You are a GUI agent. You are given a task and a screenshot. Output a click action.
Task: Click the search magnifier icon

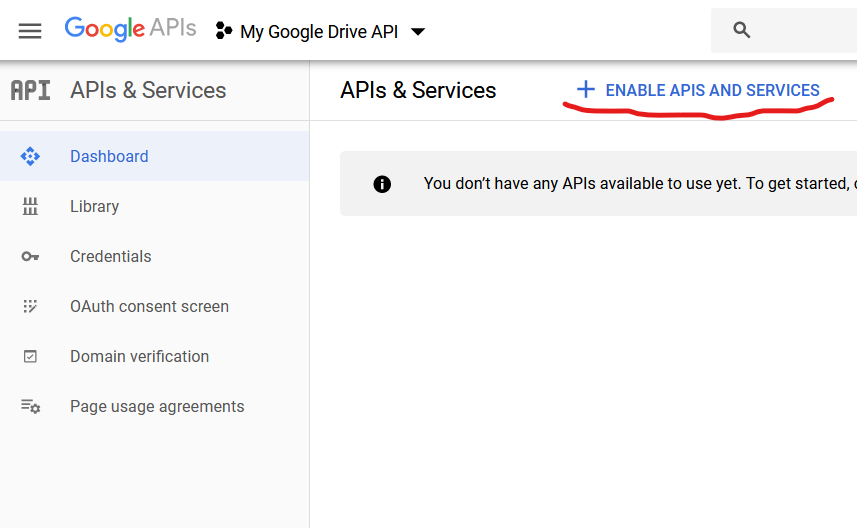point(742,30)
